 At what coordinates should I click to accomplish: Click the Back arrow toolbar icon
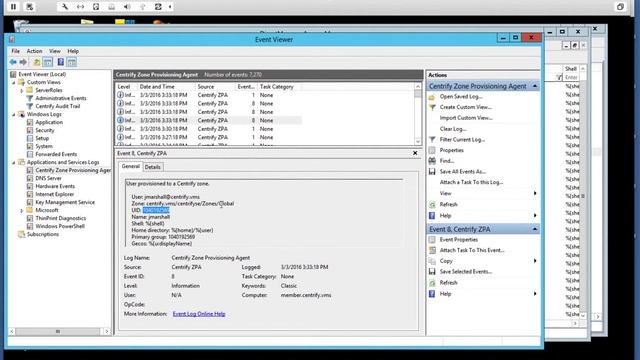(13, 62)
